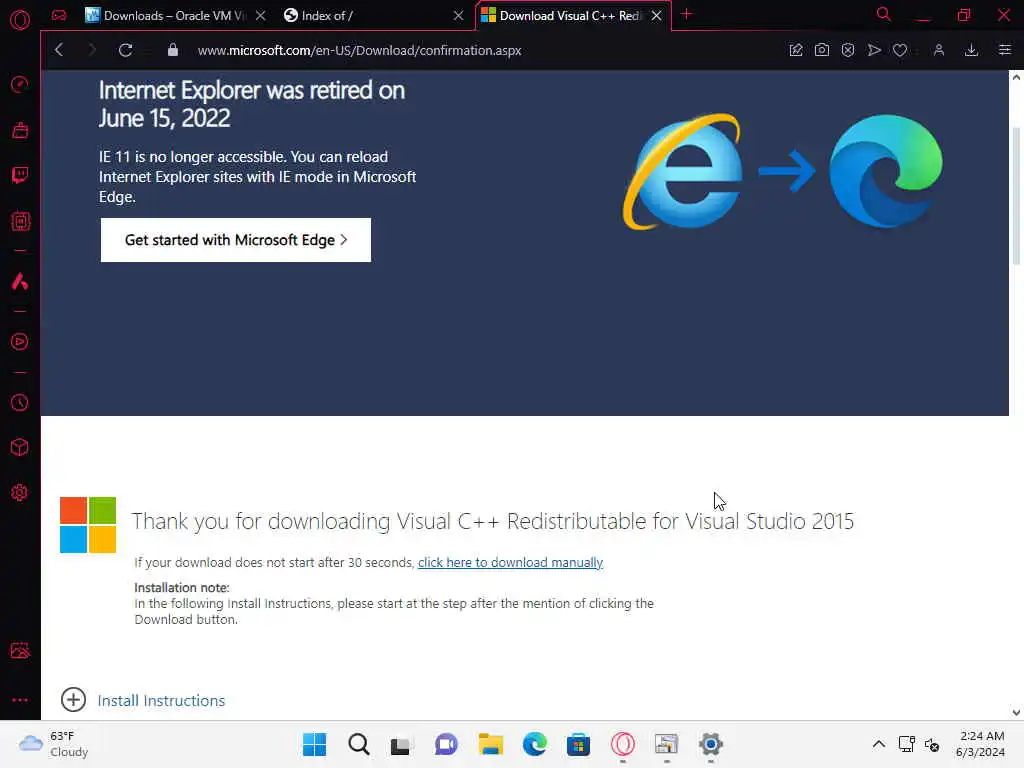Click the address bar URL
This screenshot has height=768, width=1024.
359,50
